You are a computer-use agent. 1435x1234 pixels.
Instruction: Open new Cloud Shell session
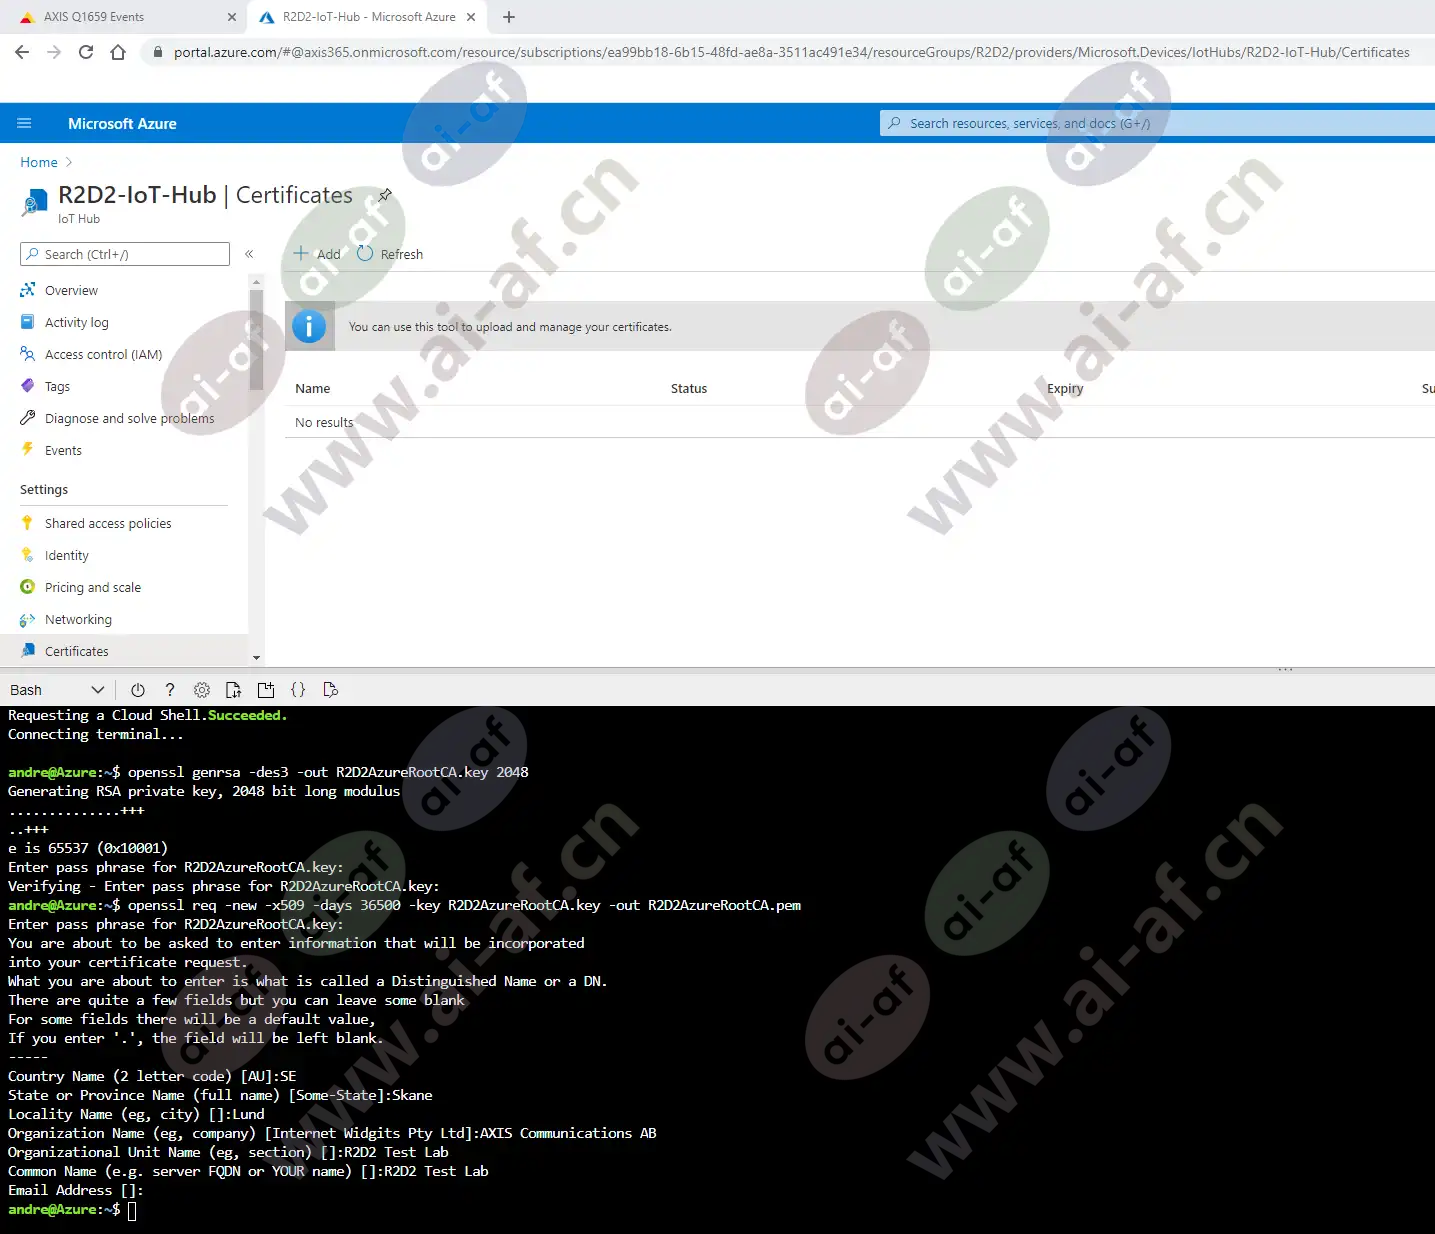(x=266, y=690)
